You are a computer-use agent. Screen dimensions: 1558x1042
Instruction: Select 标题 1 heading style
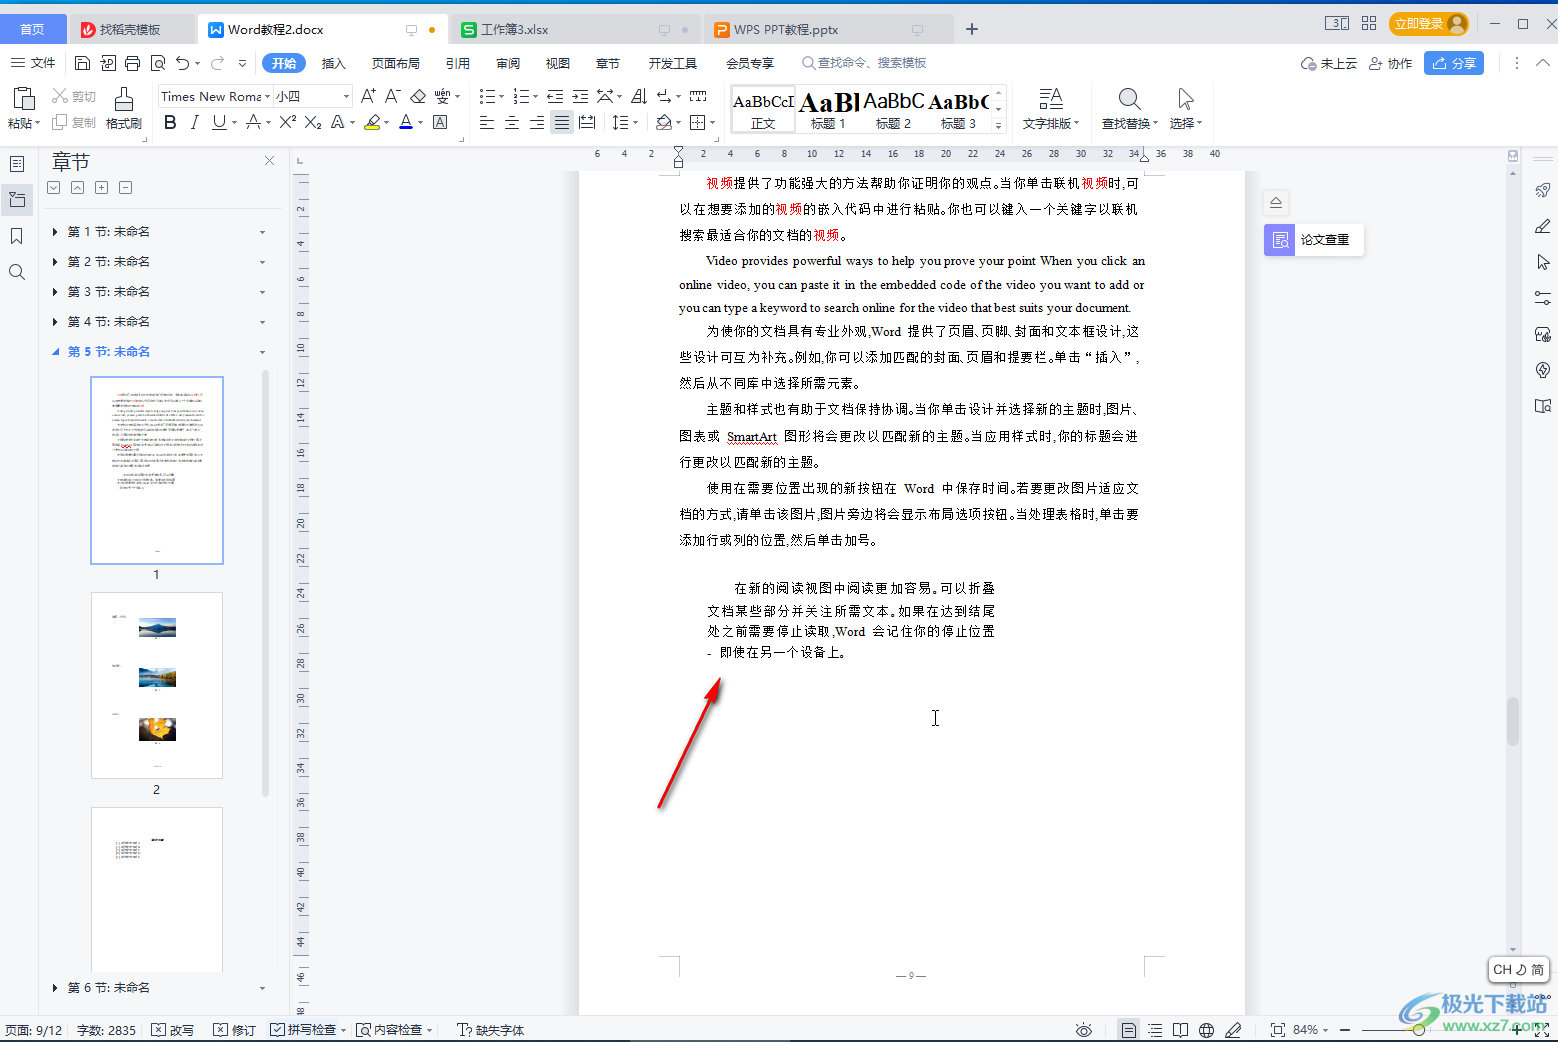click(x=829, y=109)
